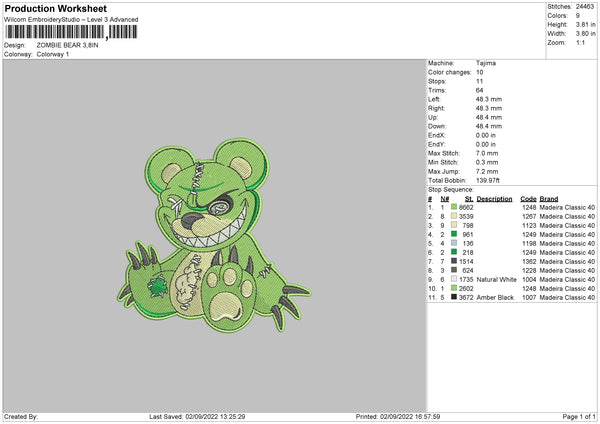This screenshot has height=424, width=600.
Task: Click the pale yellow swatch beside 3539
Action: pos(454,216)
